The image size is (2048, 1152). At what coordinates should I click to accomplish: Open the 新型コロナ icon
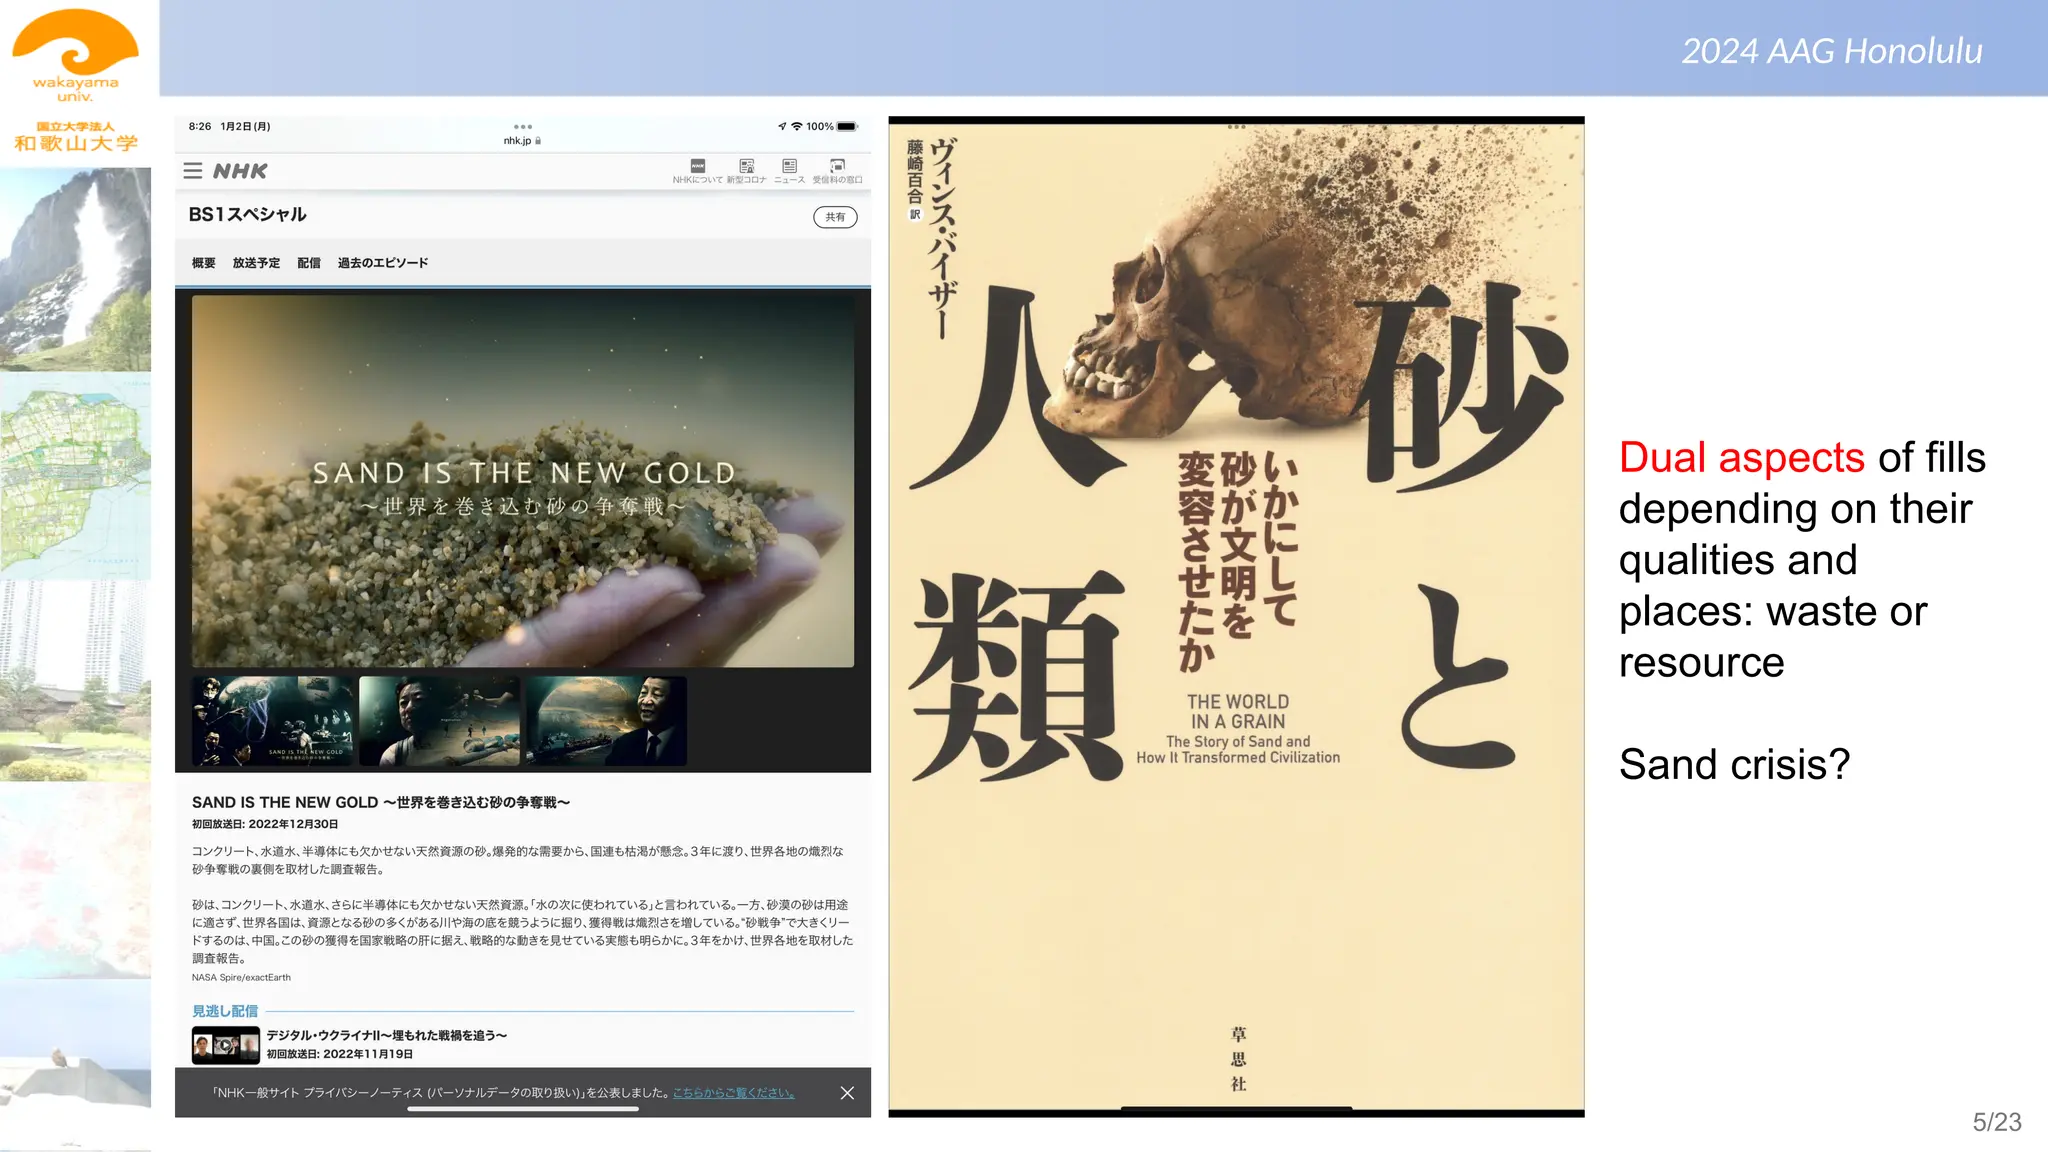coord(746,171)
